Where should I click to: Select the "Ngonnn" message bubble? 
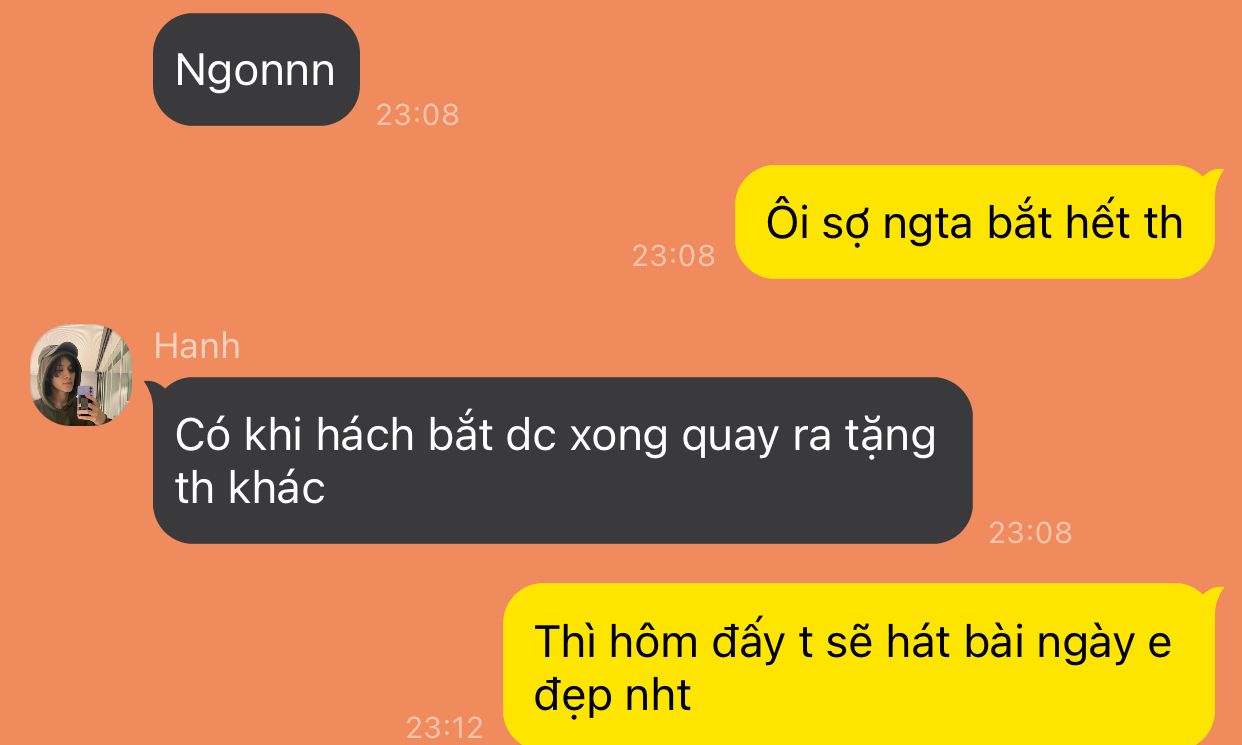255,70
